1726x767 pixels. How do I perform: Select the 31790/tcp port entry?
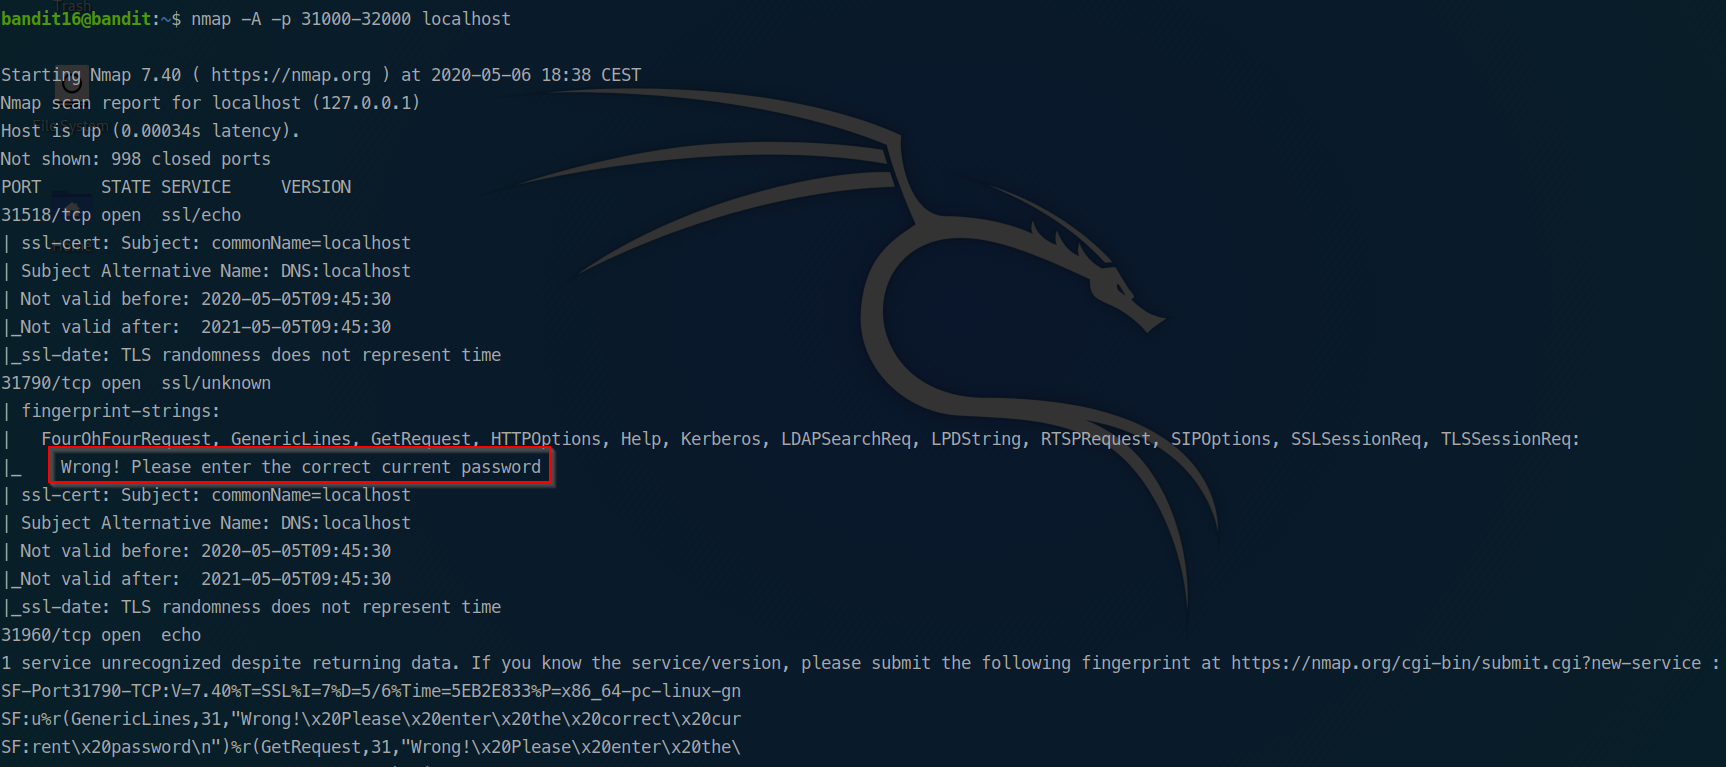46,383
